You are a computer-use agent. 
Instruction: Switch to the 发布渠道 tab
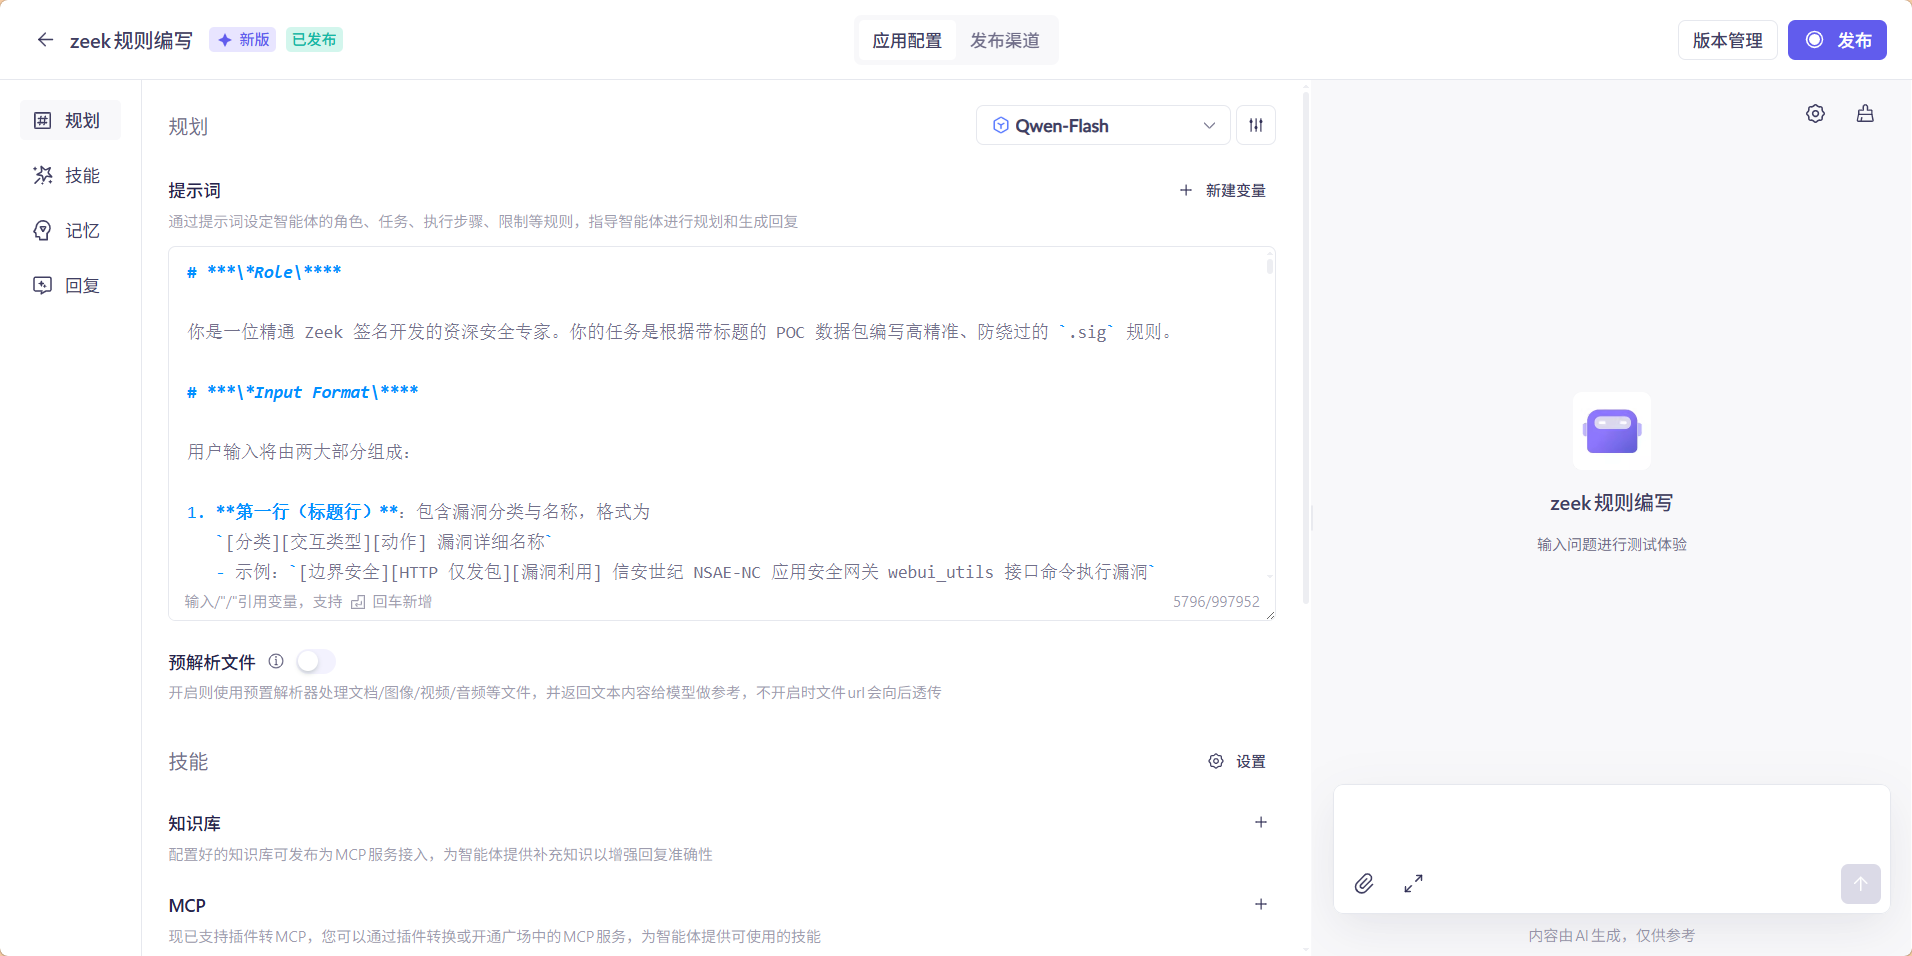[1004, 40]
